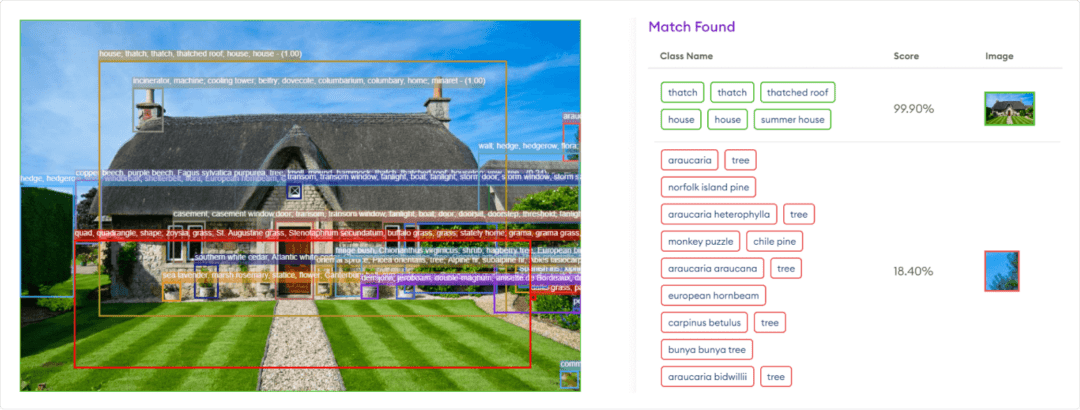Viewport: 1080px width, 410px height.
Task: Select the 'thatched roof' class tag
Action: pos(797,93)
